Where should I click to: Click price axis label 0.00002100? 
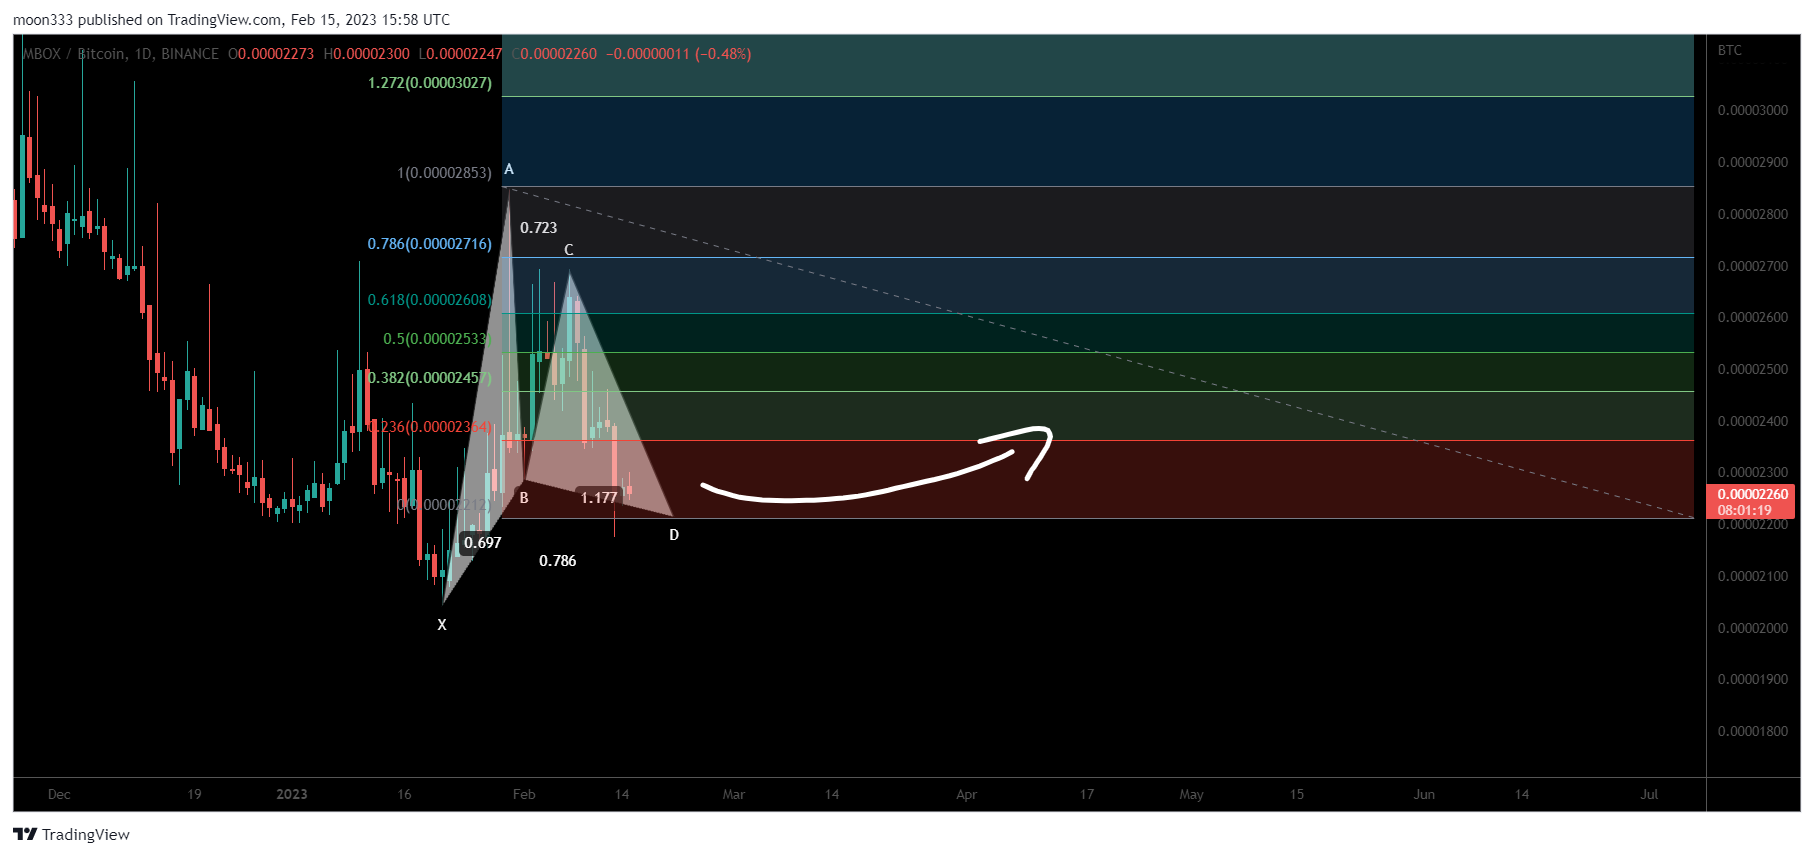(1753, 576)
